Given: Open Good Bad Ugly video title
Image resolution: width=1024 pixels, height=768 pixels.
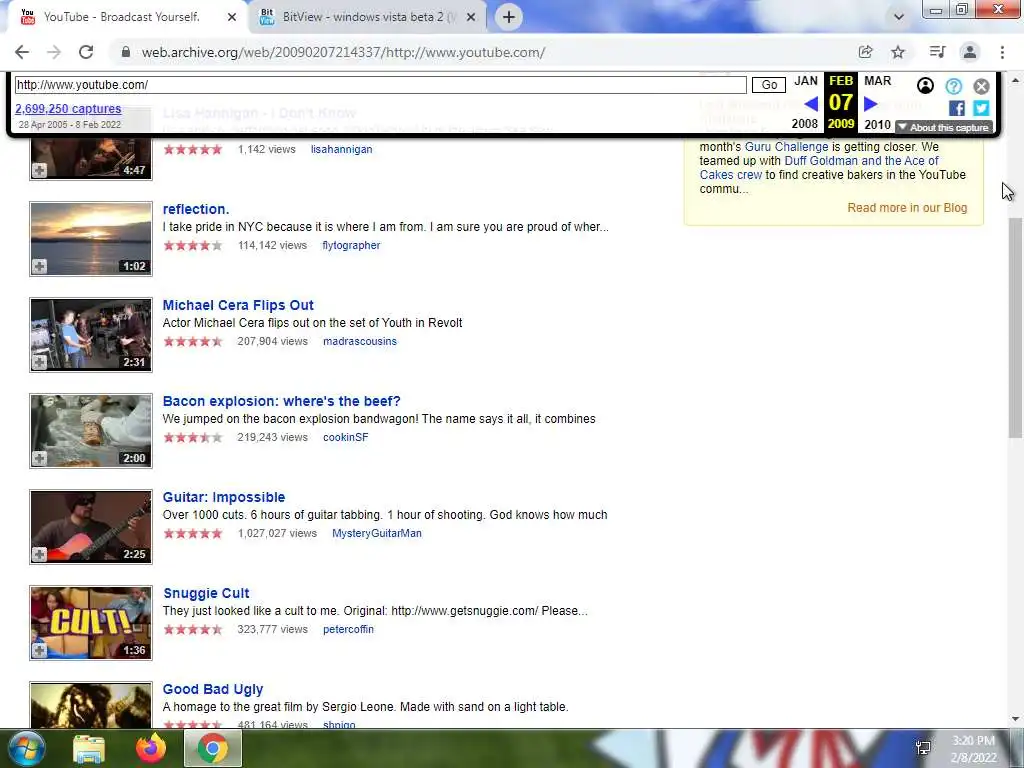Looking at the screenshot, I should click(x=213, y=689).
